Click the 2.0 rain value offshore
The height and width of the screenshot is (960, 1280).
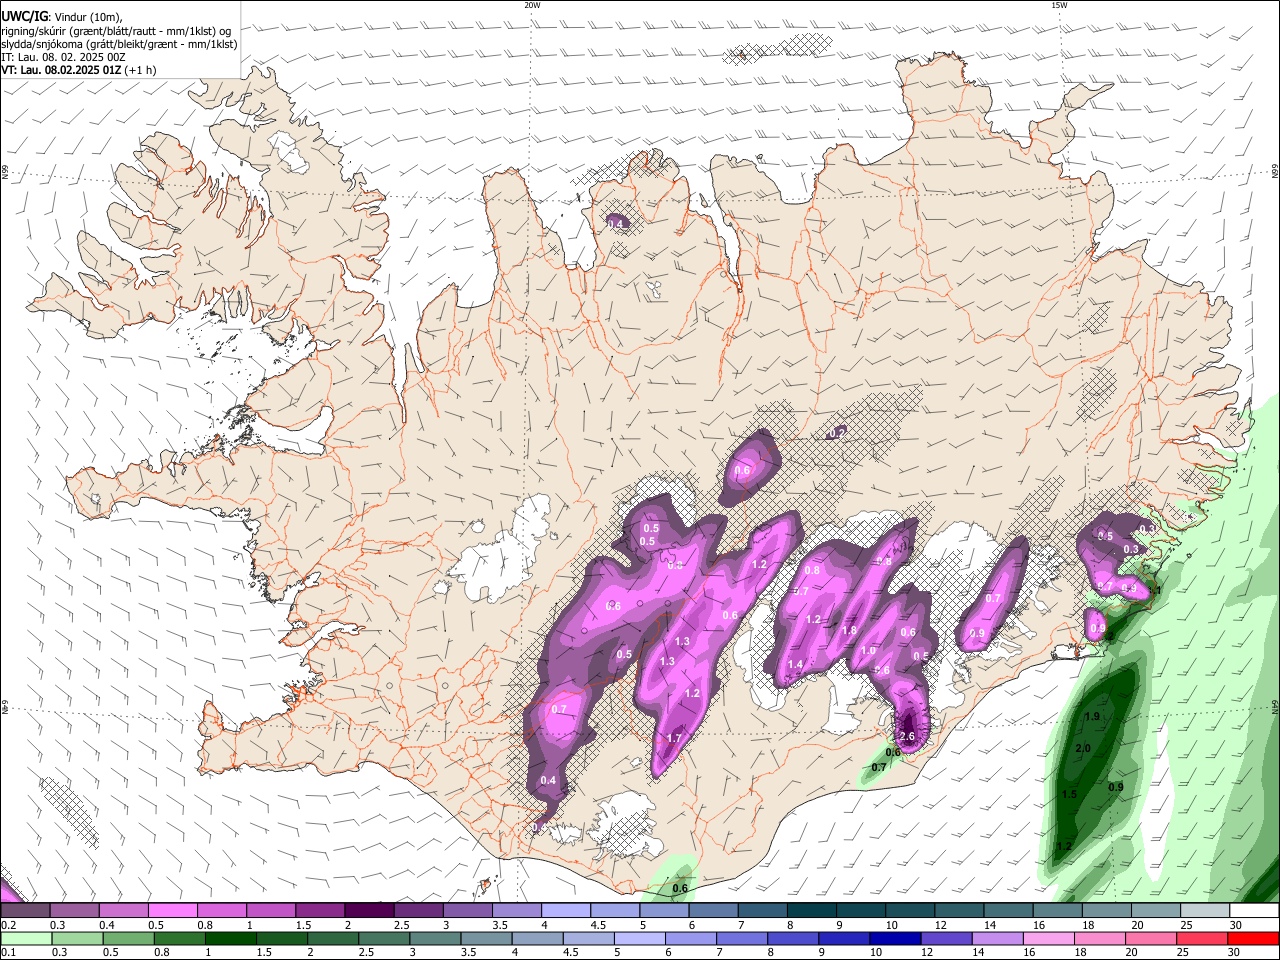(x=1082, y=749)
